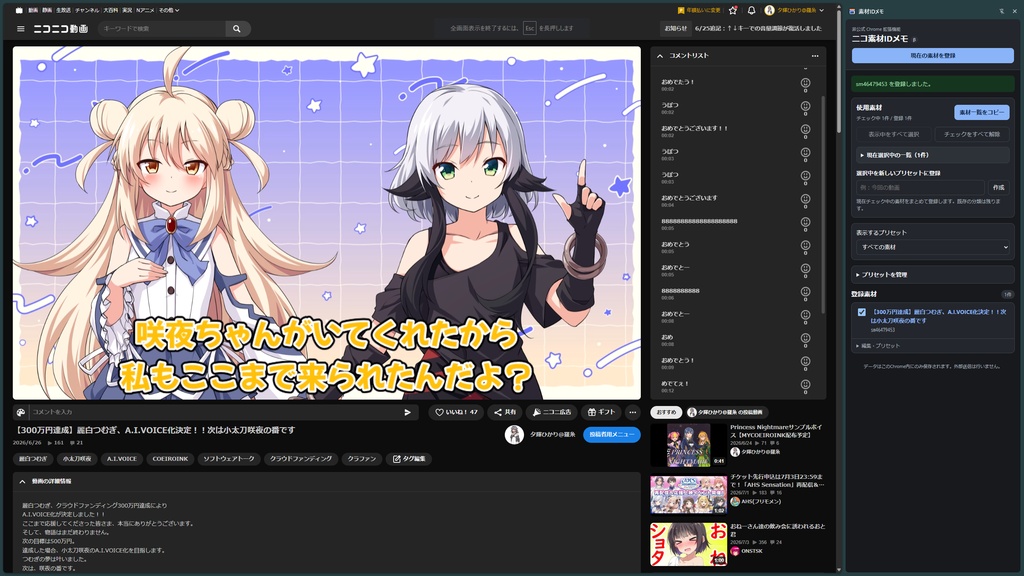
Task: Open ニコニ広告 advertisement button
Action: click(551, 412)
